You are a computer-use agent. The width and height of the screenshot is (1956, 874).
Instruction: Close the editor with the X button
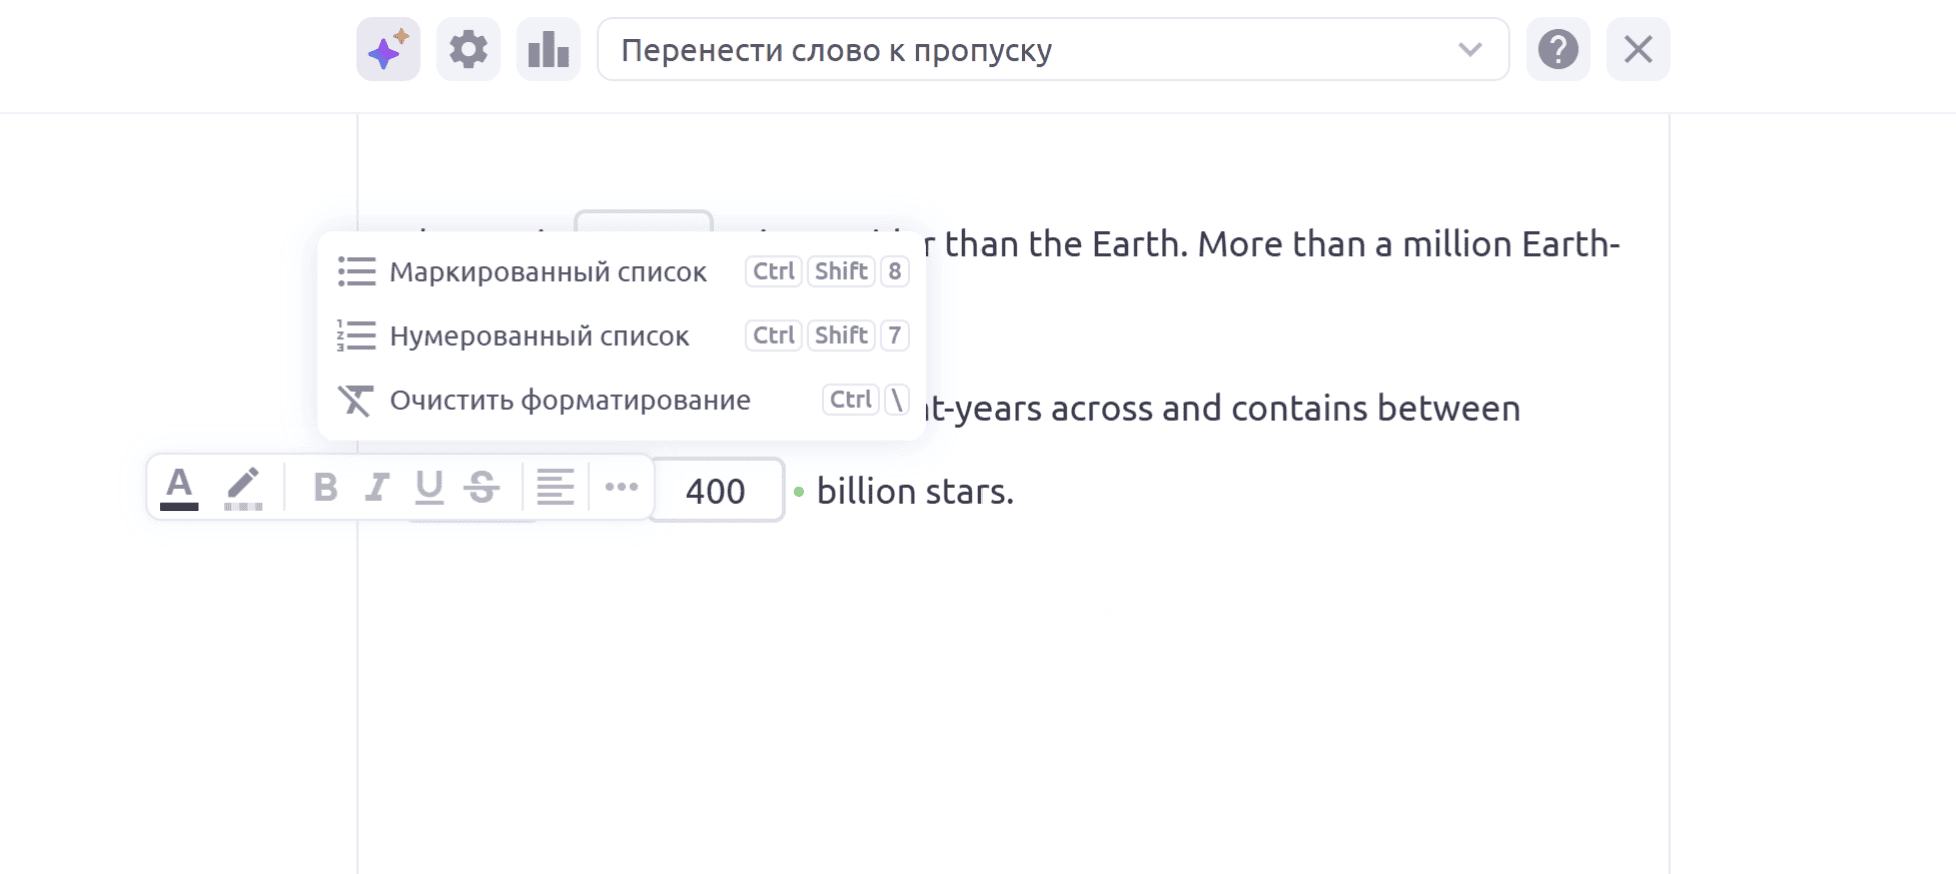1638,49
